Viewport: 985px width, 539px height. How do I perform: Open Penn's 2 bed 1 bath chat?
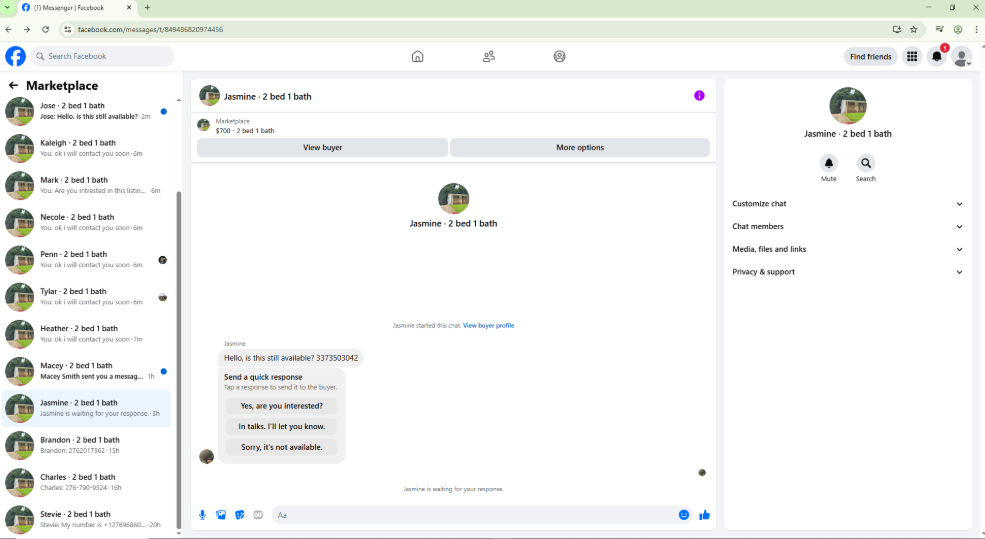point(86,259)
